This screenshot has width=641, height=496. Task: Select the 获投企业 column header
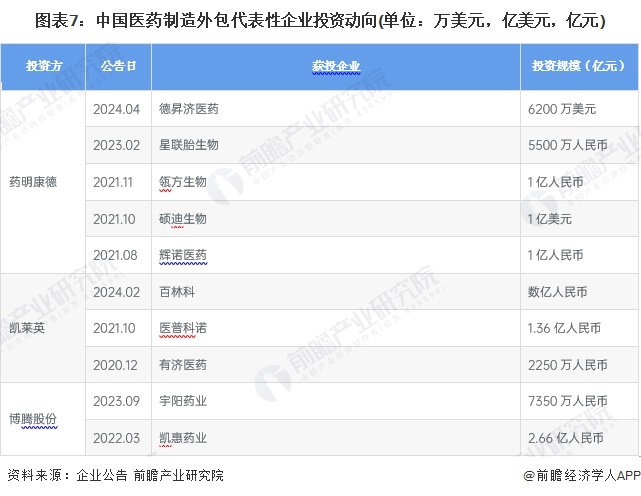click(336, 66)
